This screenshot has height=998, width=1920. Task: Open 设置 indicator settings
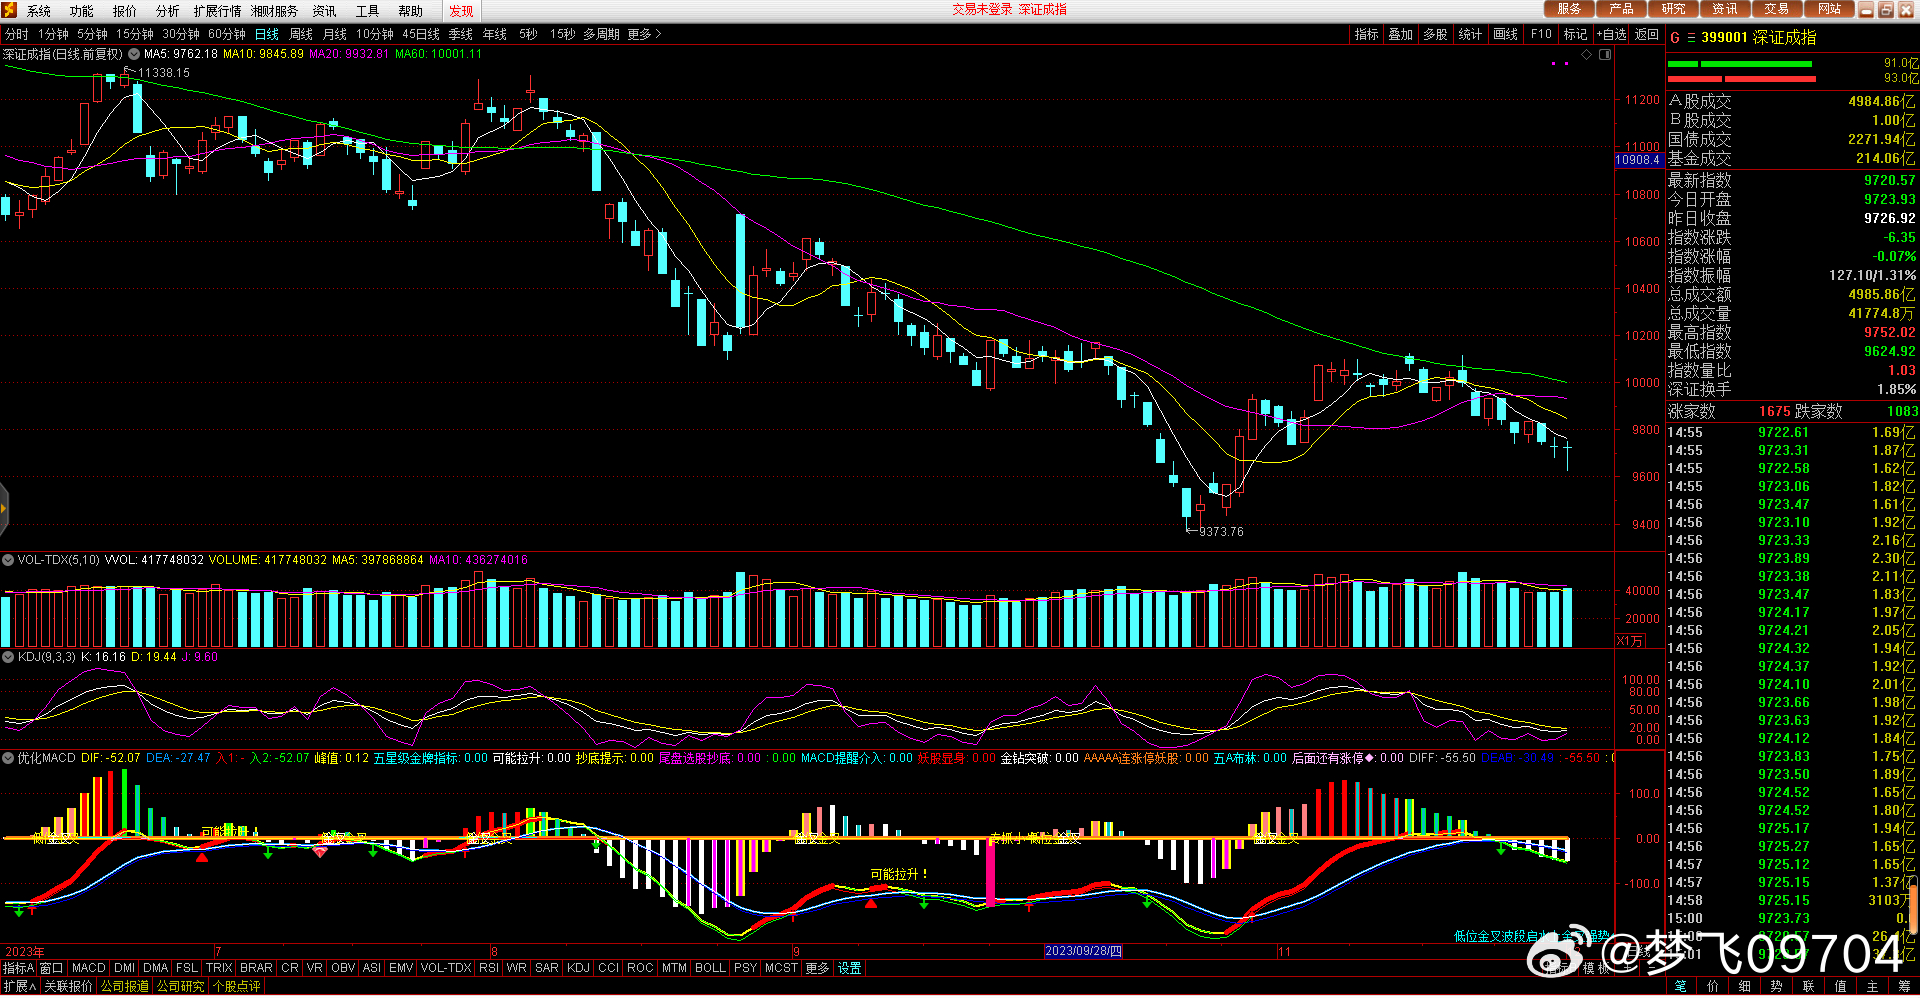(849, 968)
